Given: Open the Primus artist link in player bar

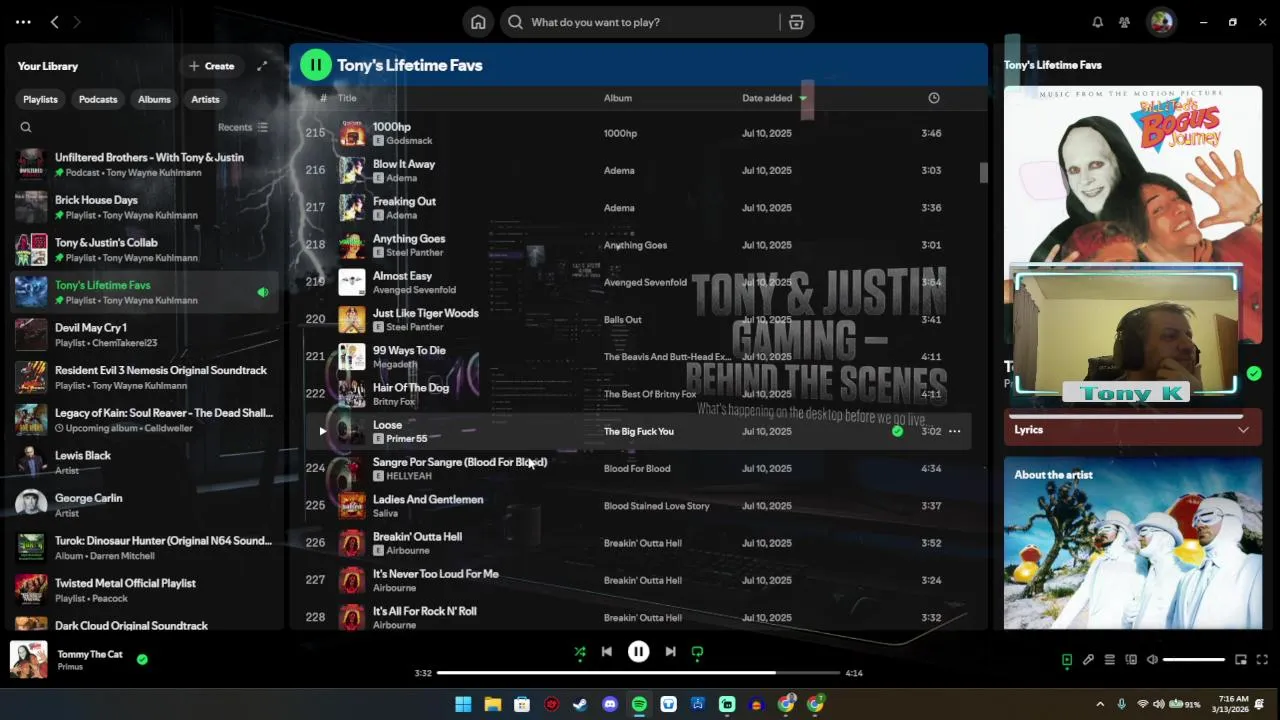Looking at the screenshot, I should pyautogui.click(x=70, y=667).
